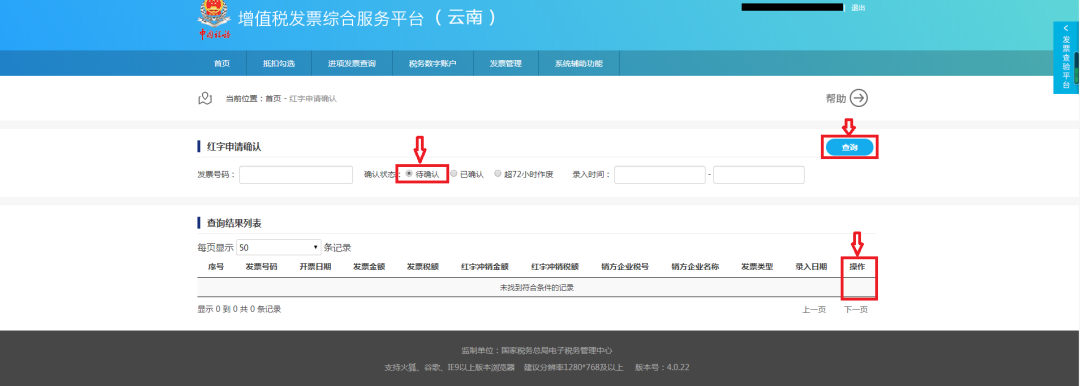Sort by the 序号 column header
The width and height of the screenshot is (1080, 386).
click(x=216, y=266)
